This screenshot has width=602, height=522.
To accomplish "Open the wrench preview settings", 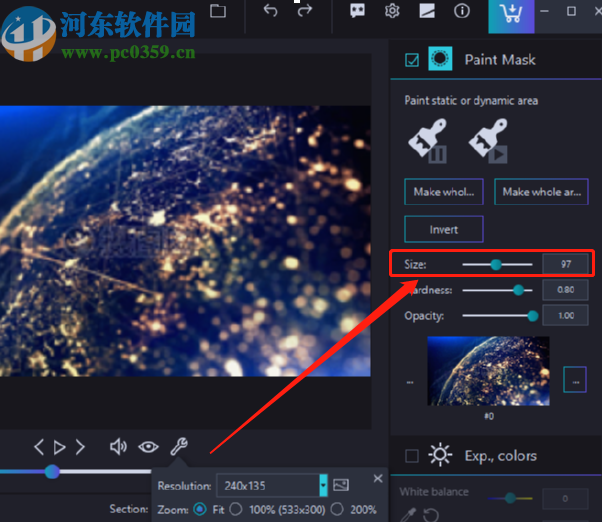I will 179,446.
